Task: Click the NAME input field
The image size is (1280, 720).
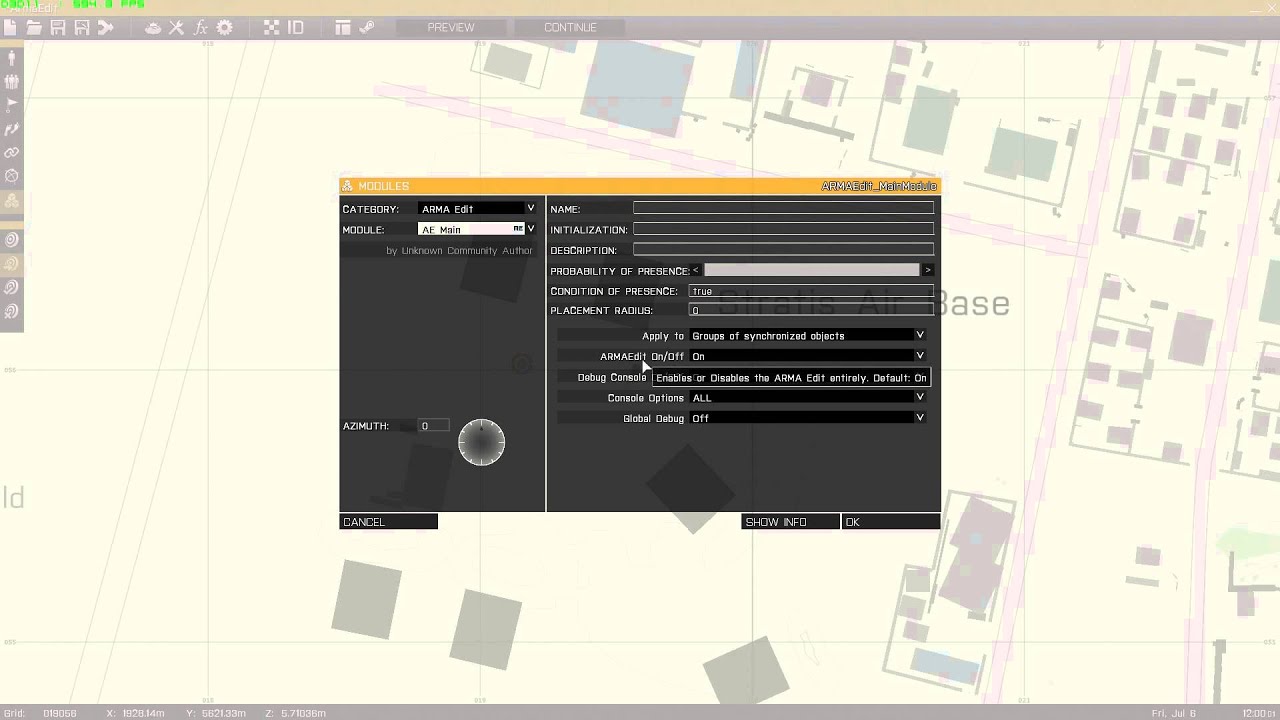Action: tap(783, 208)
